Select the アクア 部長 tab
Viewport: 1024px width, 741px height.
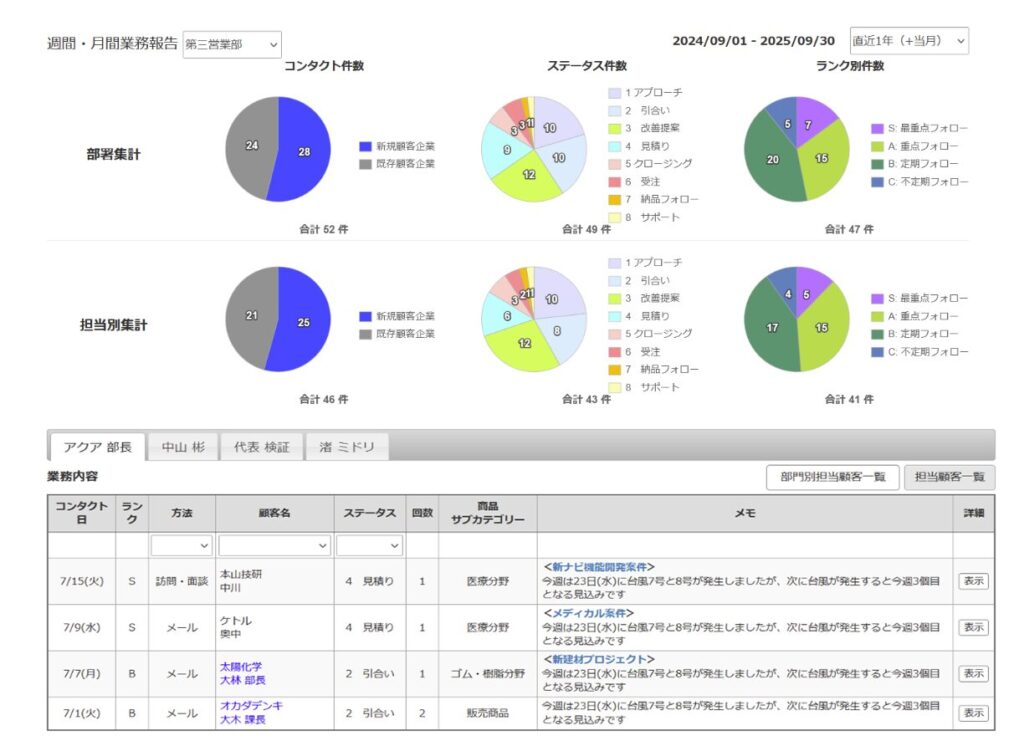coord(97,447)
